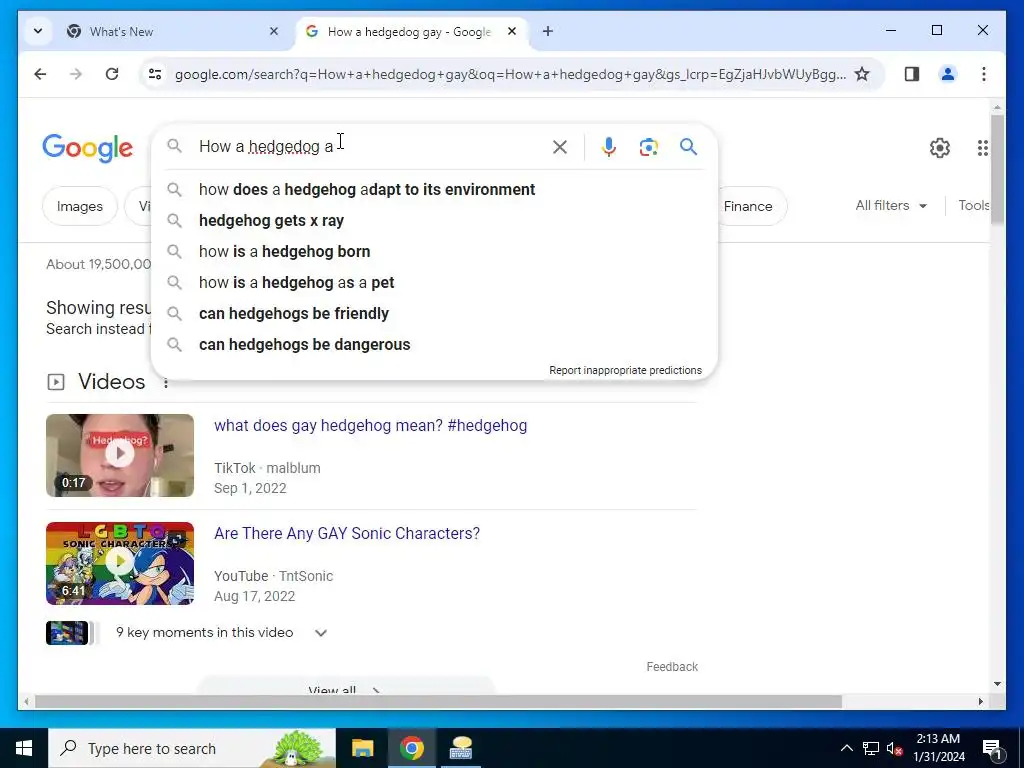Click the voice search microphone icon
This screenshot has height=768, width=1024.
(x=609, y=147)
